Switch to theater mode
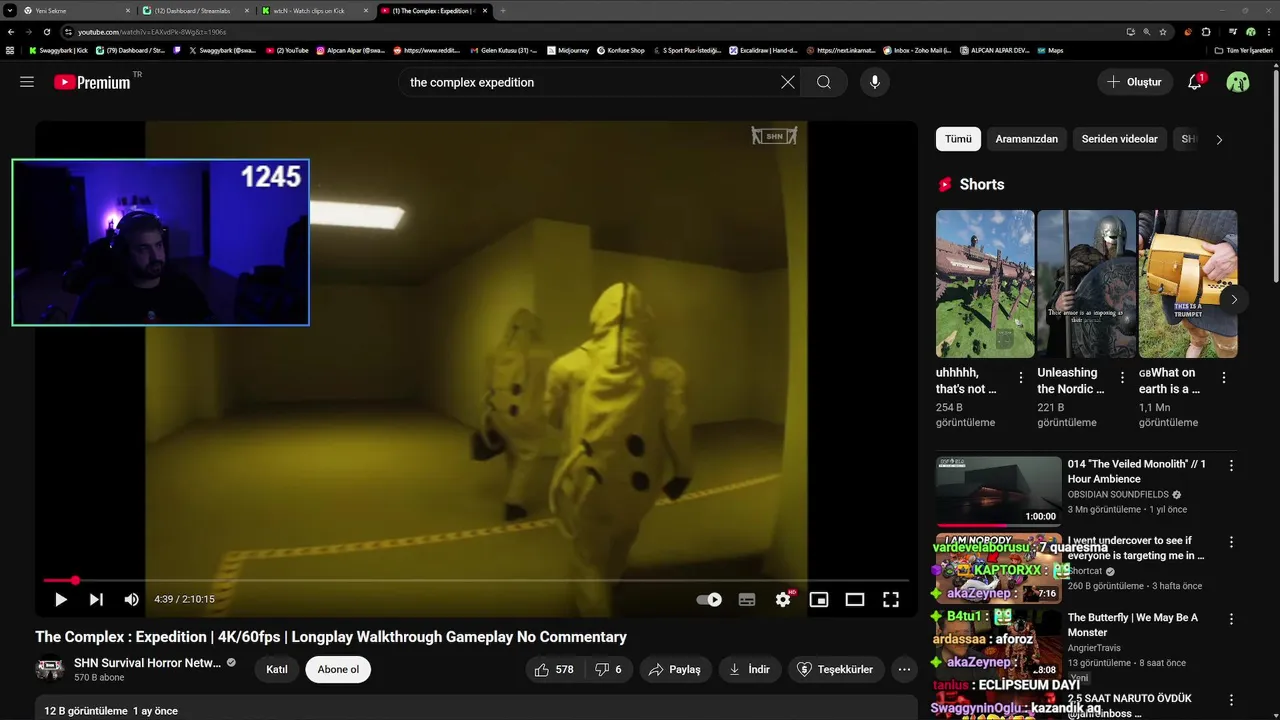The width and height of the screenshot is (1280, 720). pyautogui.click(x=855, y=599)
